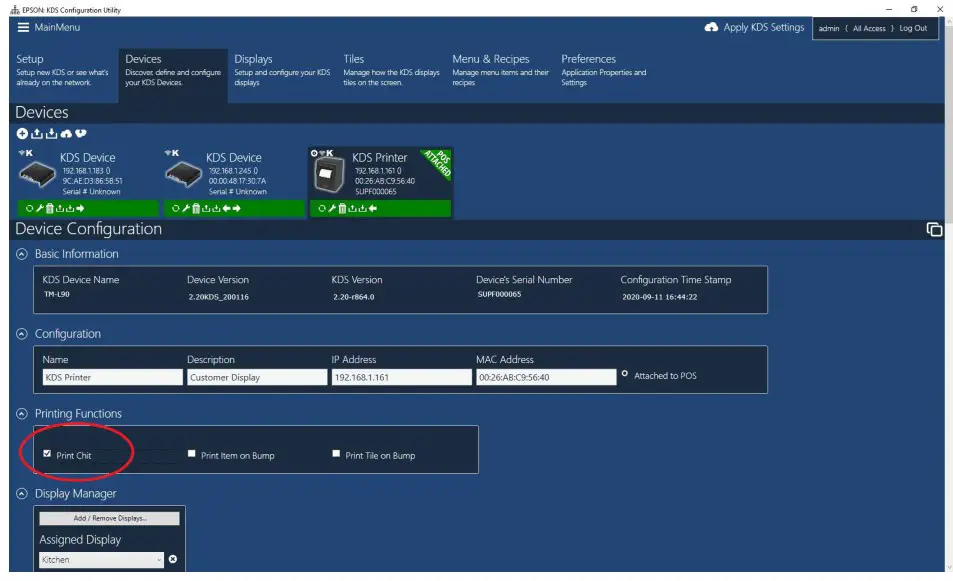Click upload icon on device 192.168.1.245 card

[x=206, y=208]
